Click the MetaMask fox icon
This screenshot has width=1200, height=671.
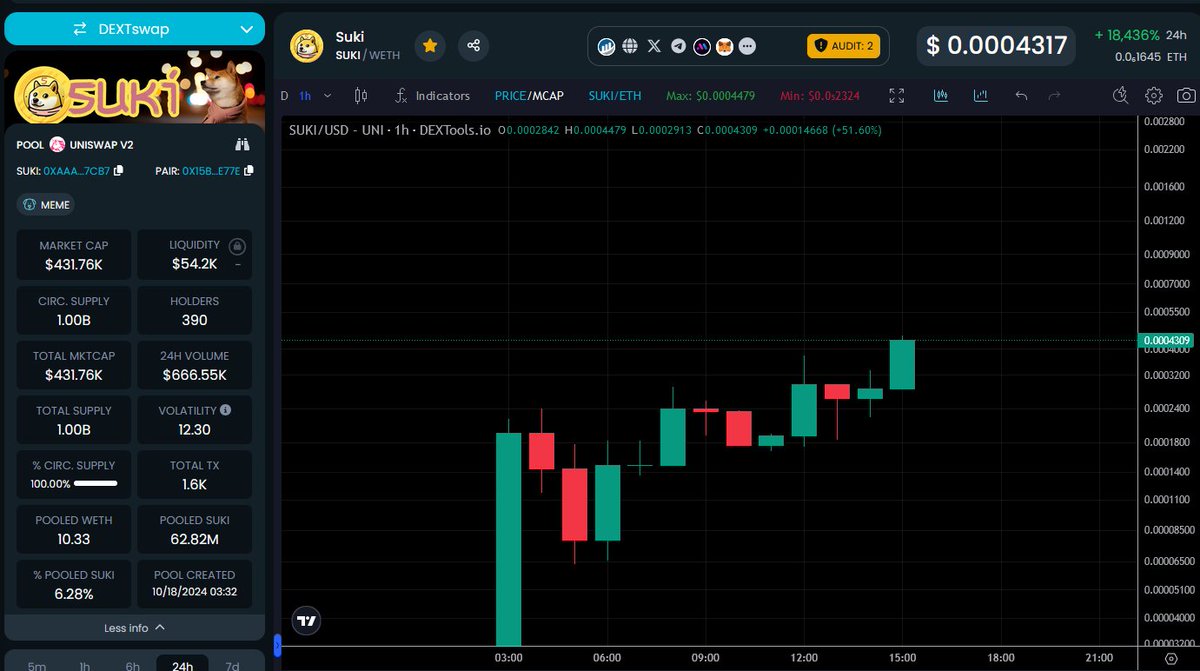tap(725, 46)
